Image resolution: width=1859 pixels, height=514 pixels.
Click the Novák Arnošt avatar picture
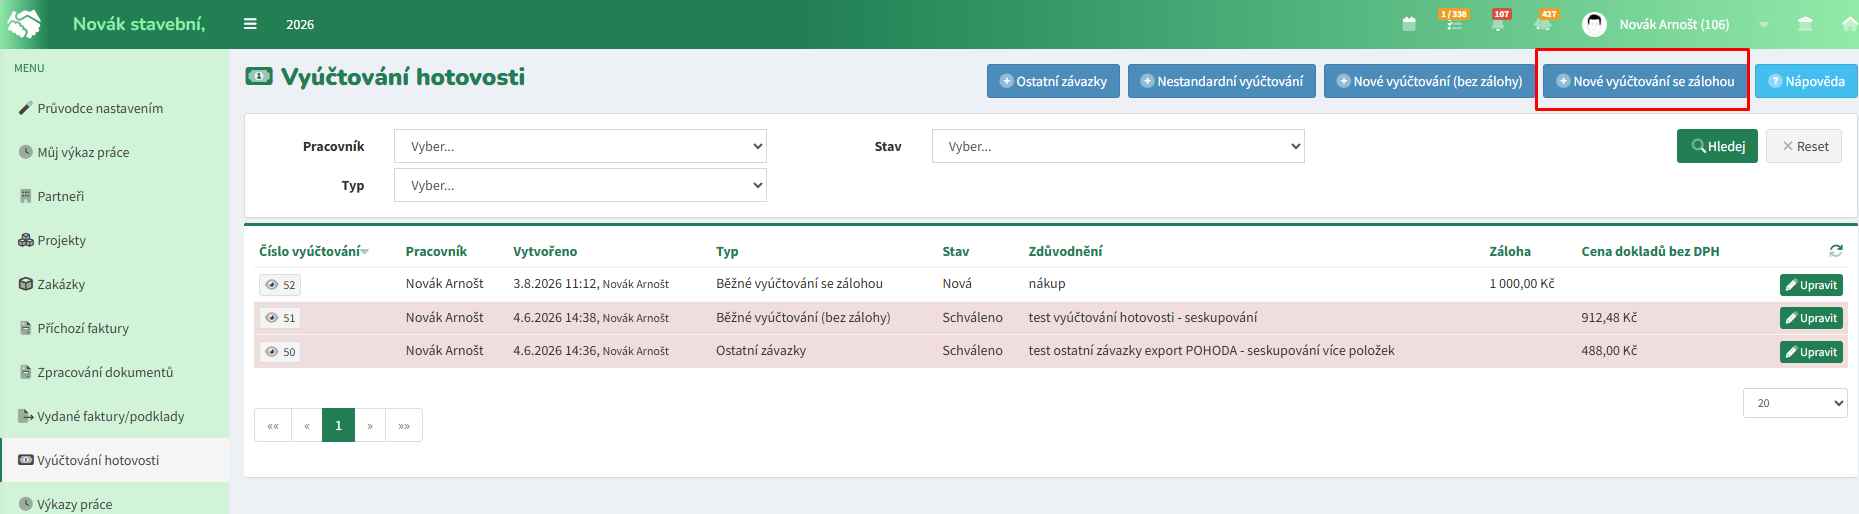coord(1594,24)
